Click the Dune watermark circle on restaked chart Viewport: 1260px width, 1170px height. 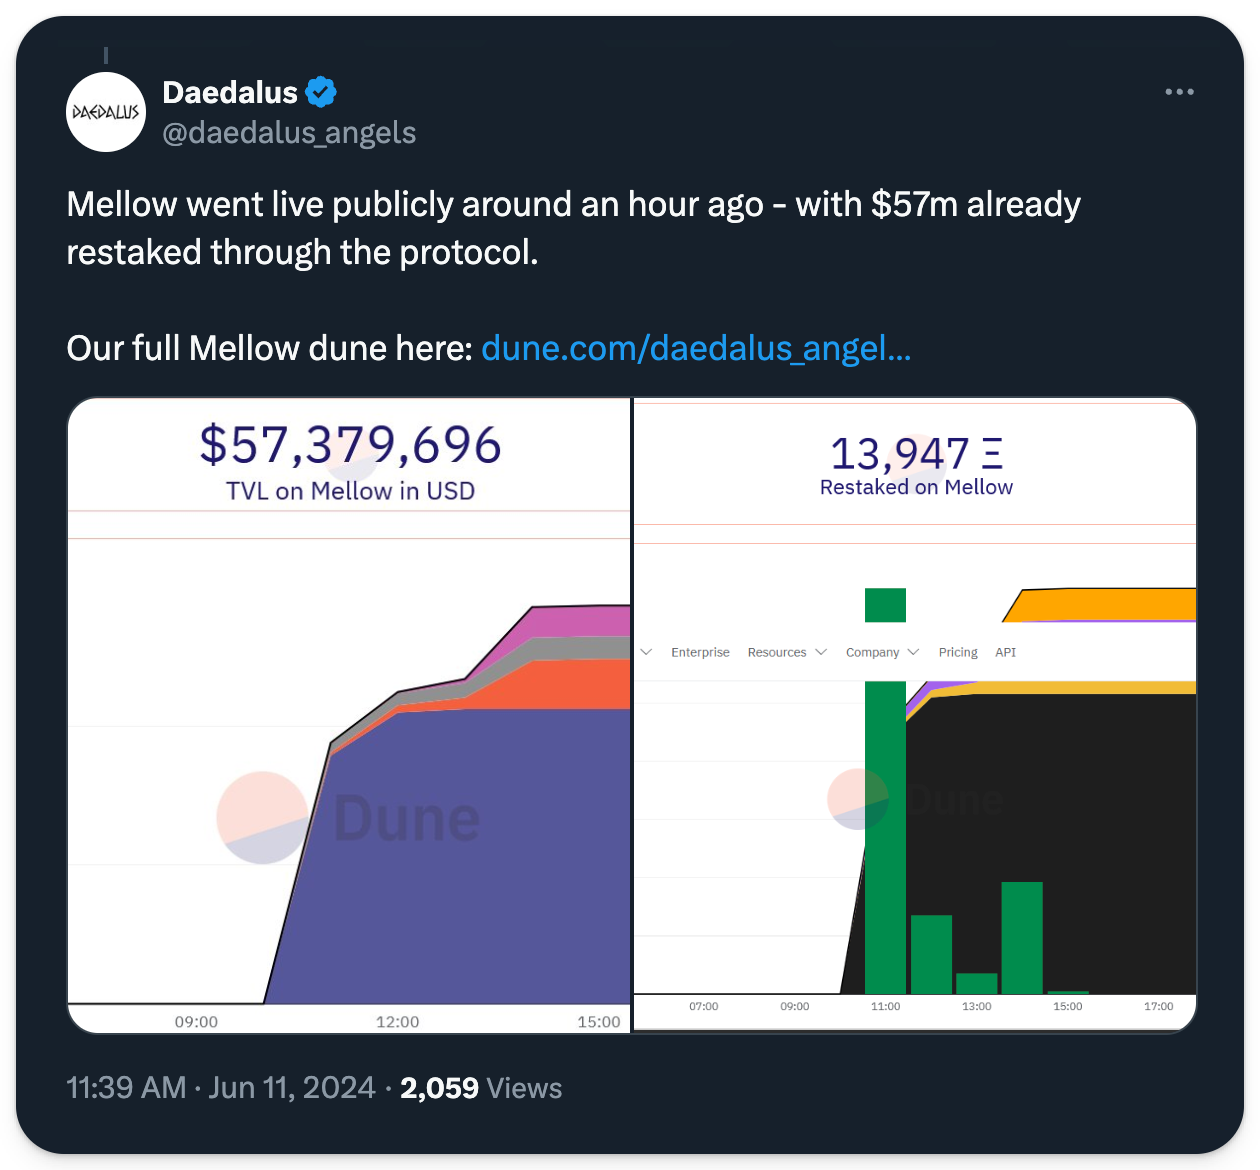[857, 799]
